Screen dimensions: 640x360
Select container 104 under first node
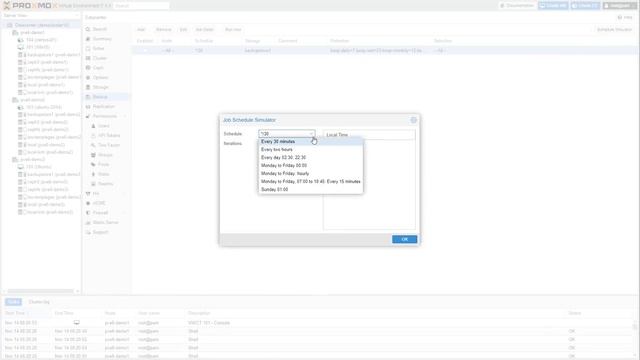click(37, 40)
